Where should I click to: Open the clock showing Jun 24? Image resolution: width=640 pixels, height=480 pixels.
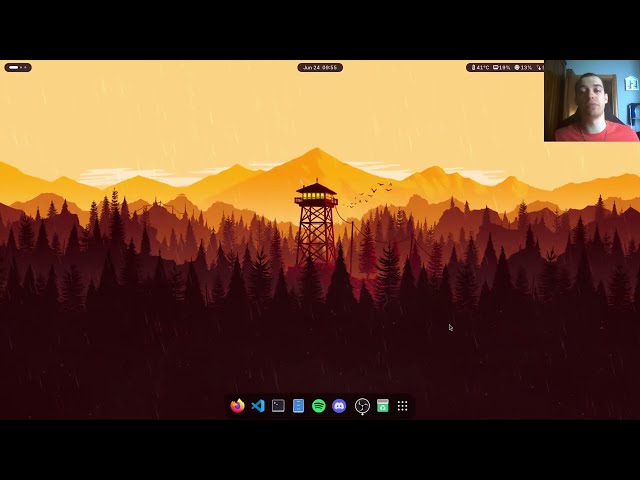tap(320, 67)
